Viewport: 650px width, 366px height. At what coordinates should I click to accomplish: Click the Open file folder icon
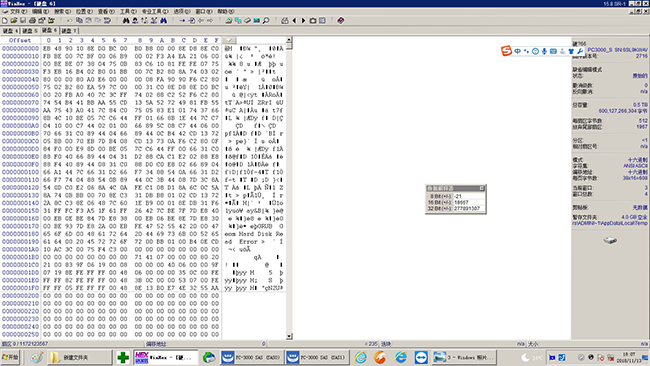point(14,20)
